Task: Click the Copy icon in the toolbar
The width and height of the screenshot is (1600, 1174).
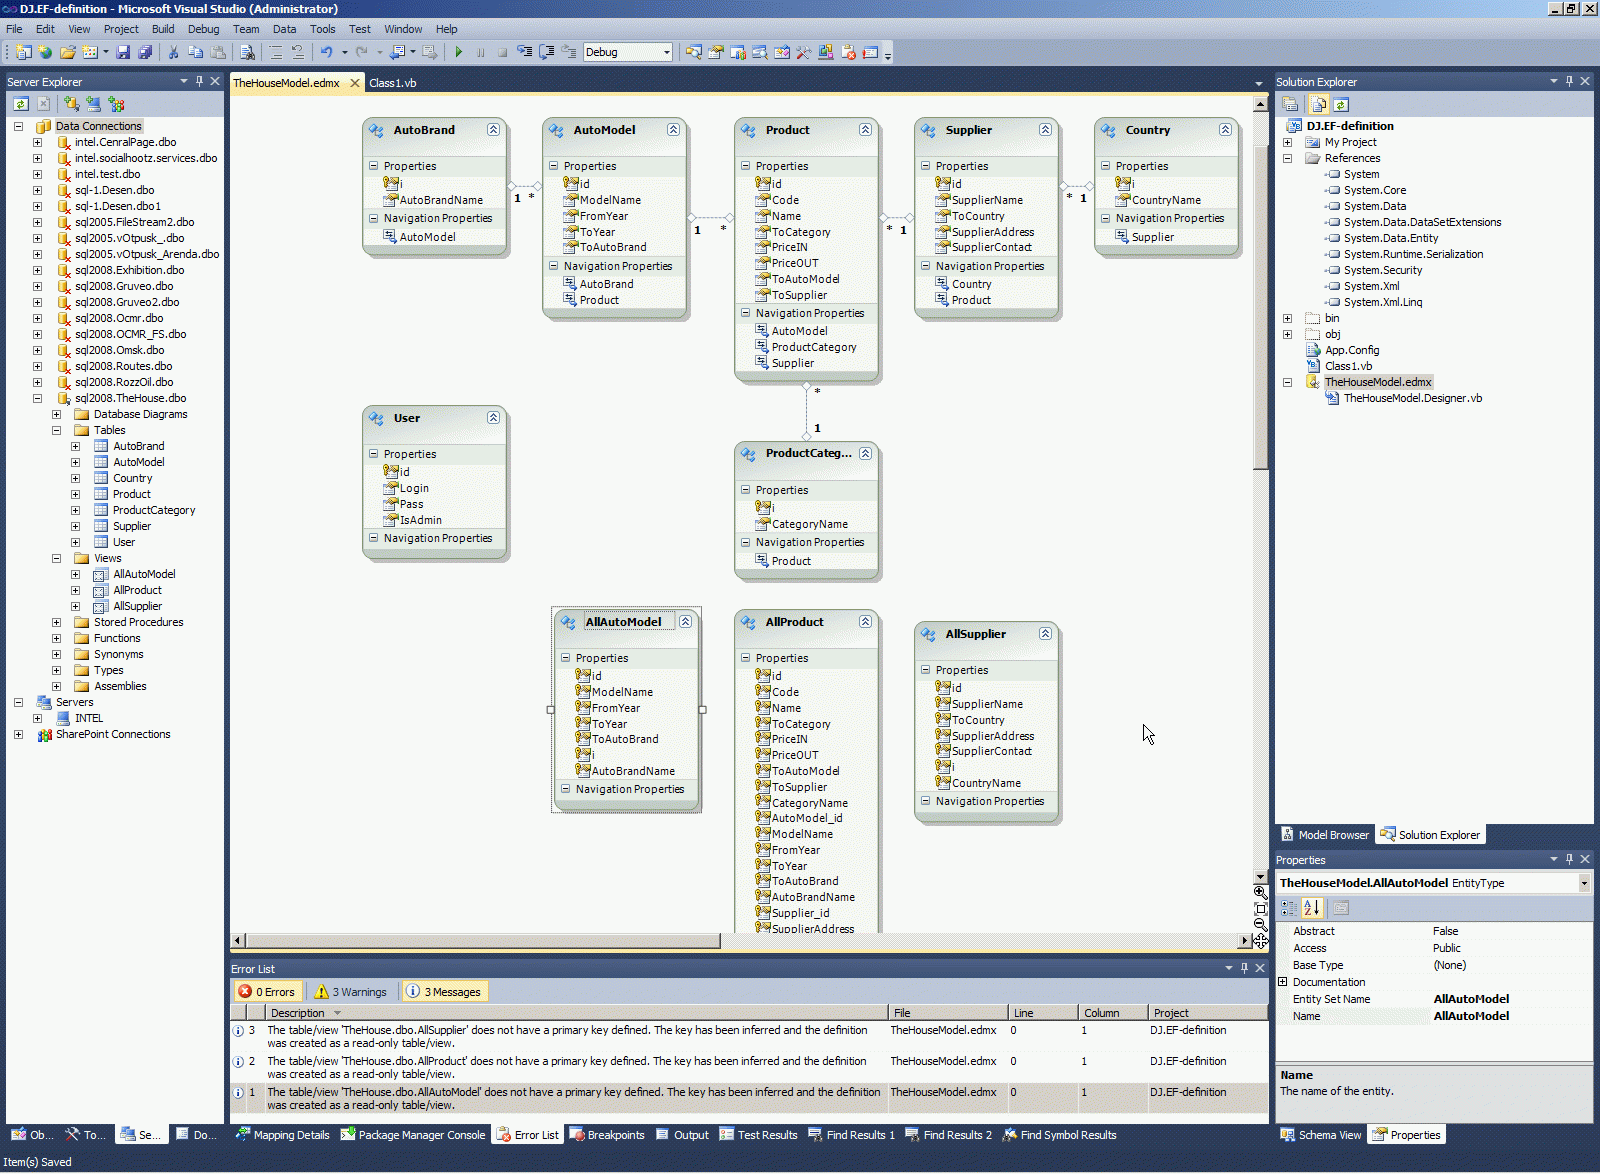Action: click(x=195, y=52)
